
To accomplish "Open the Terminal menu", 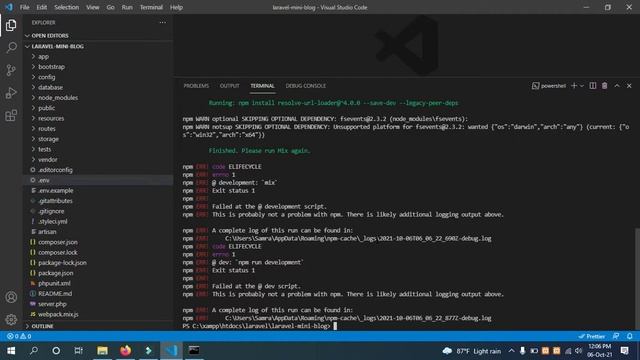I will tap(151, 7).
